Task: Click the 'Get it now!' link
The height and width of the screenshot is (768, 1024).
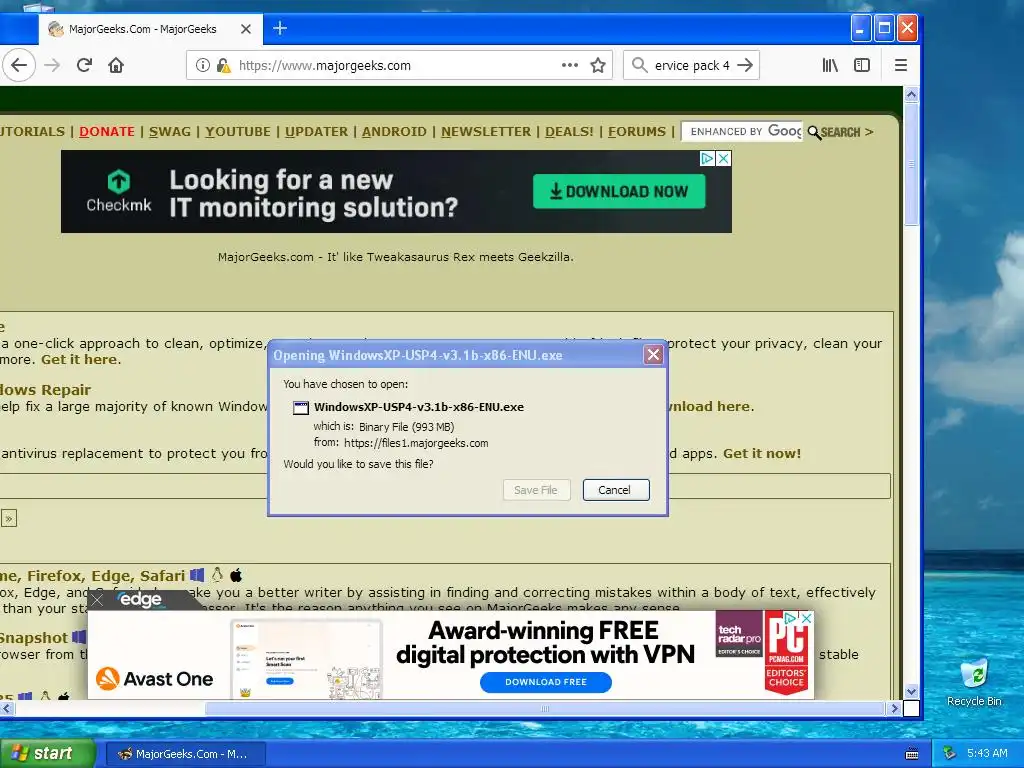Action: pyautogui.click(x=761, y=453)
